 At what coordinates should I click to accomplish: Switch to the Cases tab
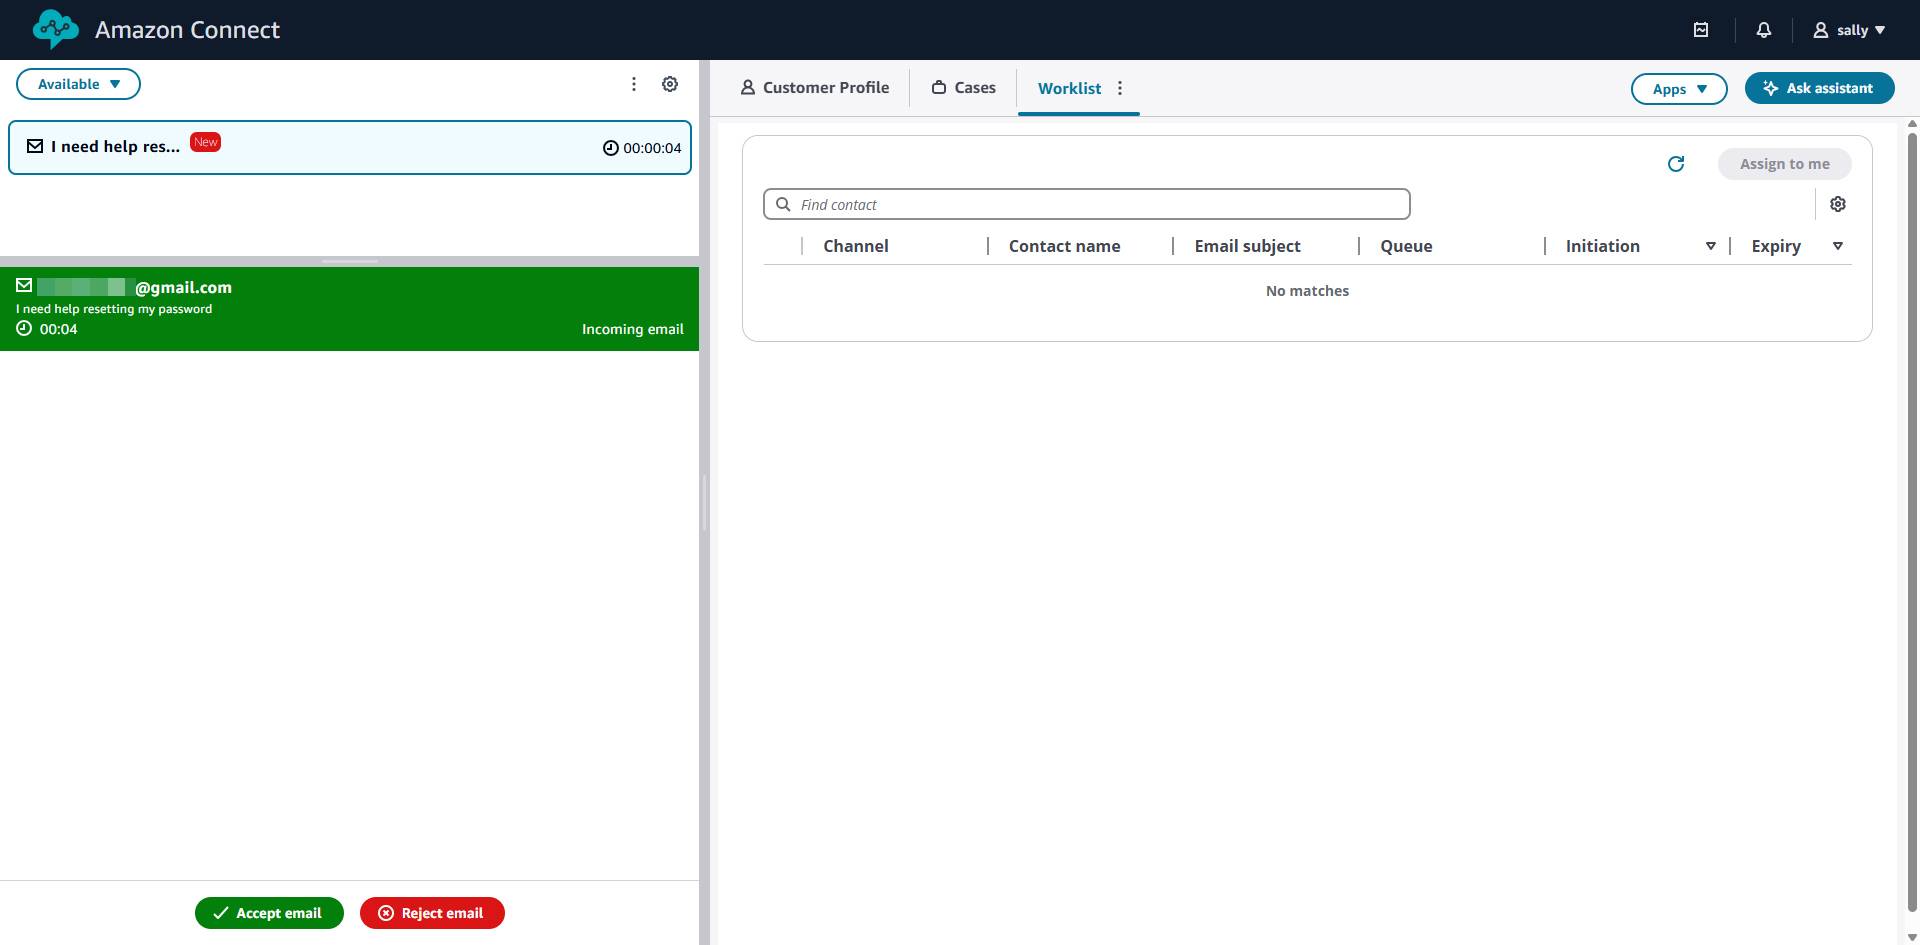pos(962,87)
